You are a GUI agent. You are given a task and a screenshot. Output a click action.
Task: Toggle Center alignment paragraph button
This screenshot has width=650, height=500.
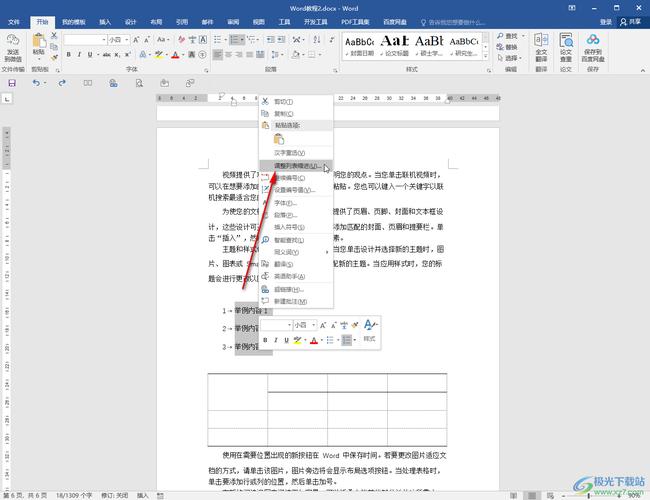[228, 54]
